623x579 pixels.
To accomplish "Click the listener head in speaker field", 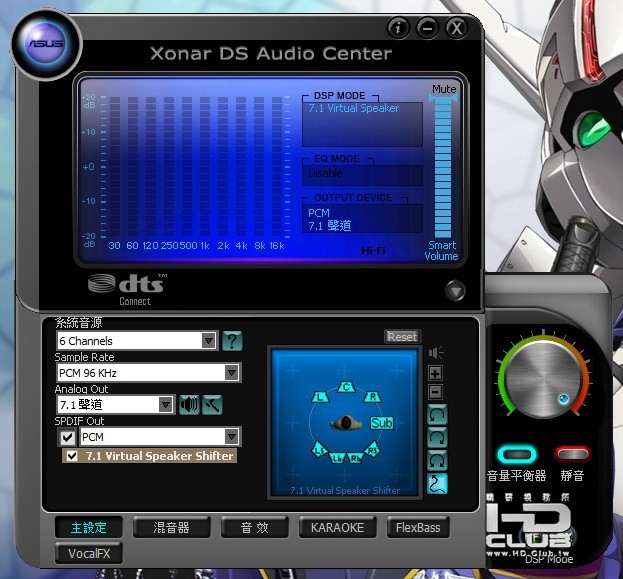I will click(346, 423).
